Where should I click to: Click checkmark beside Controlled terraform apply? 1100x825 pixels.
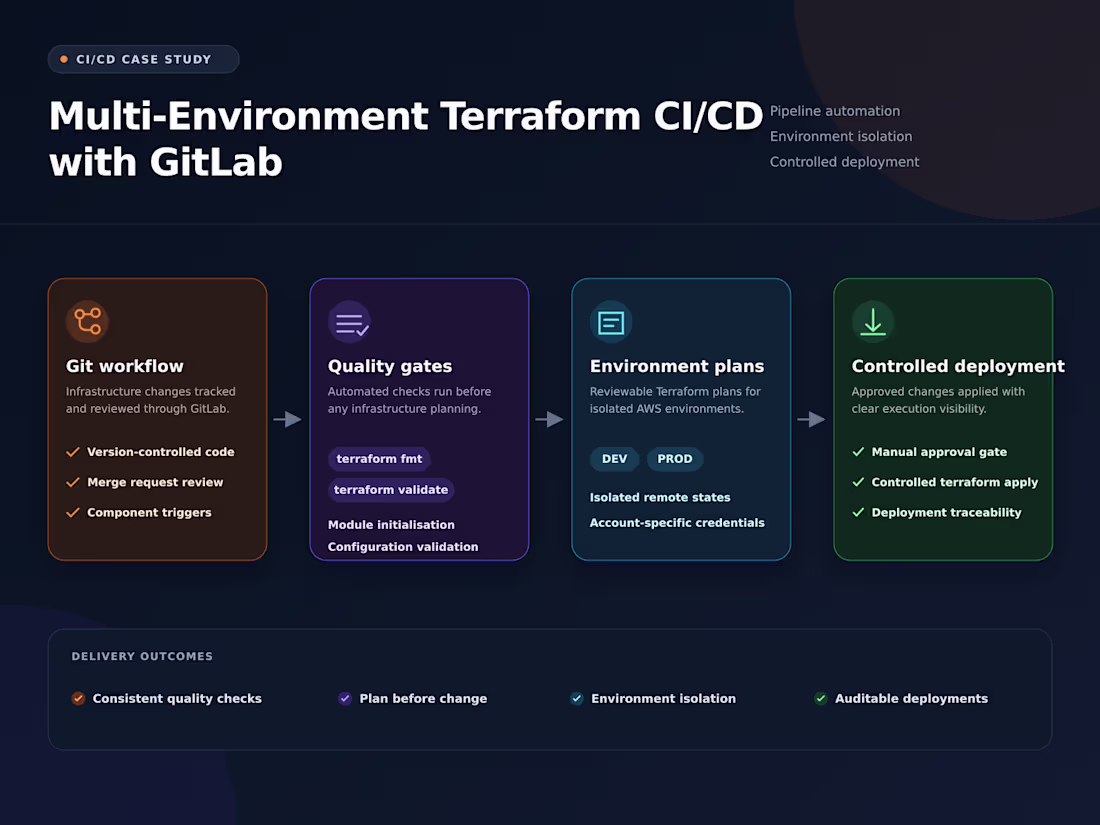click(x=858, y=482)
